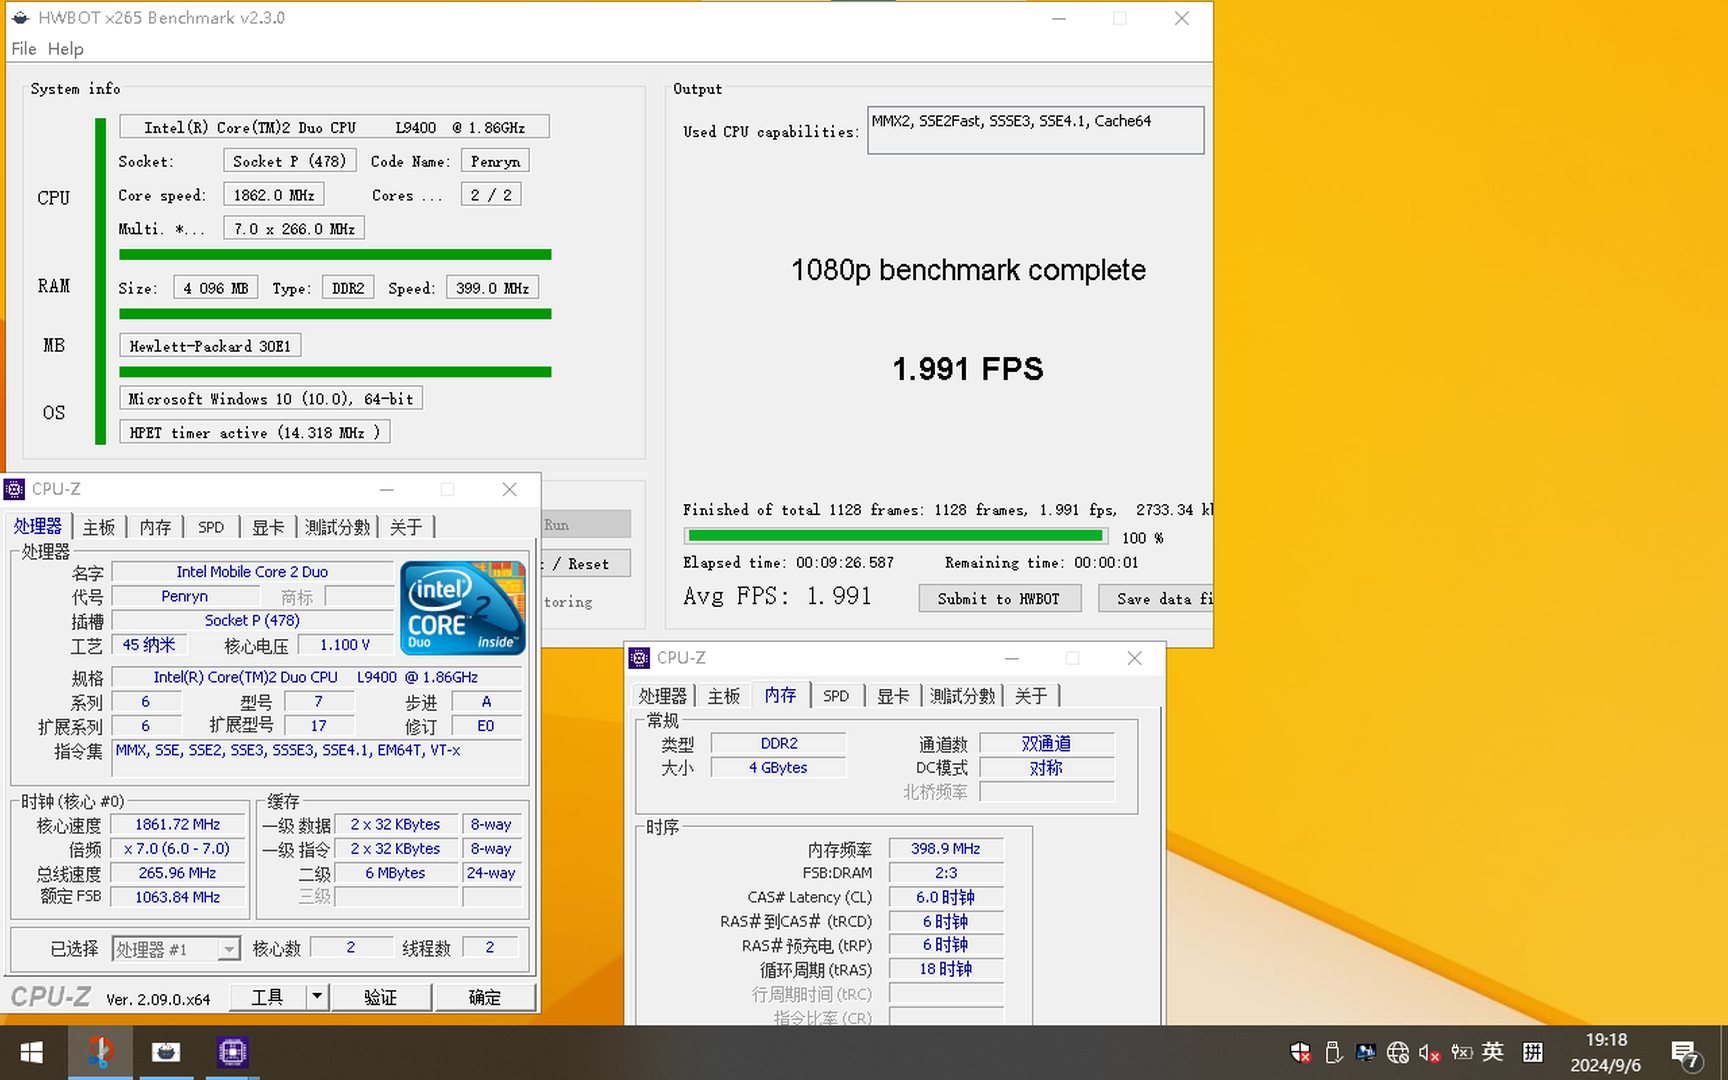Close the HWBOT x265 Benchmark window
The width and height of the screenshot is (1728, 1080).
[1181, 18]
